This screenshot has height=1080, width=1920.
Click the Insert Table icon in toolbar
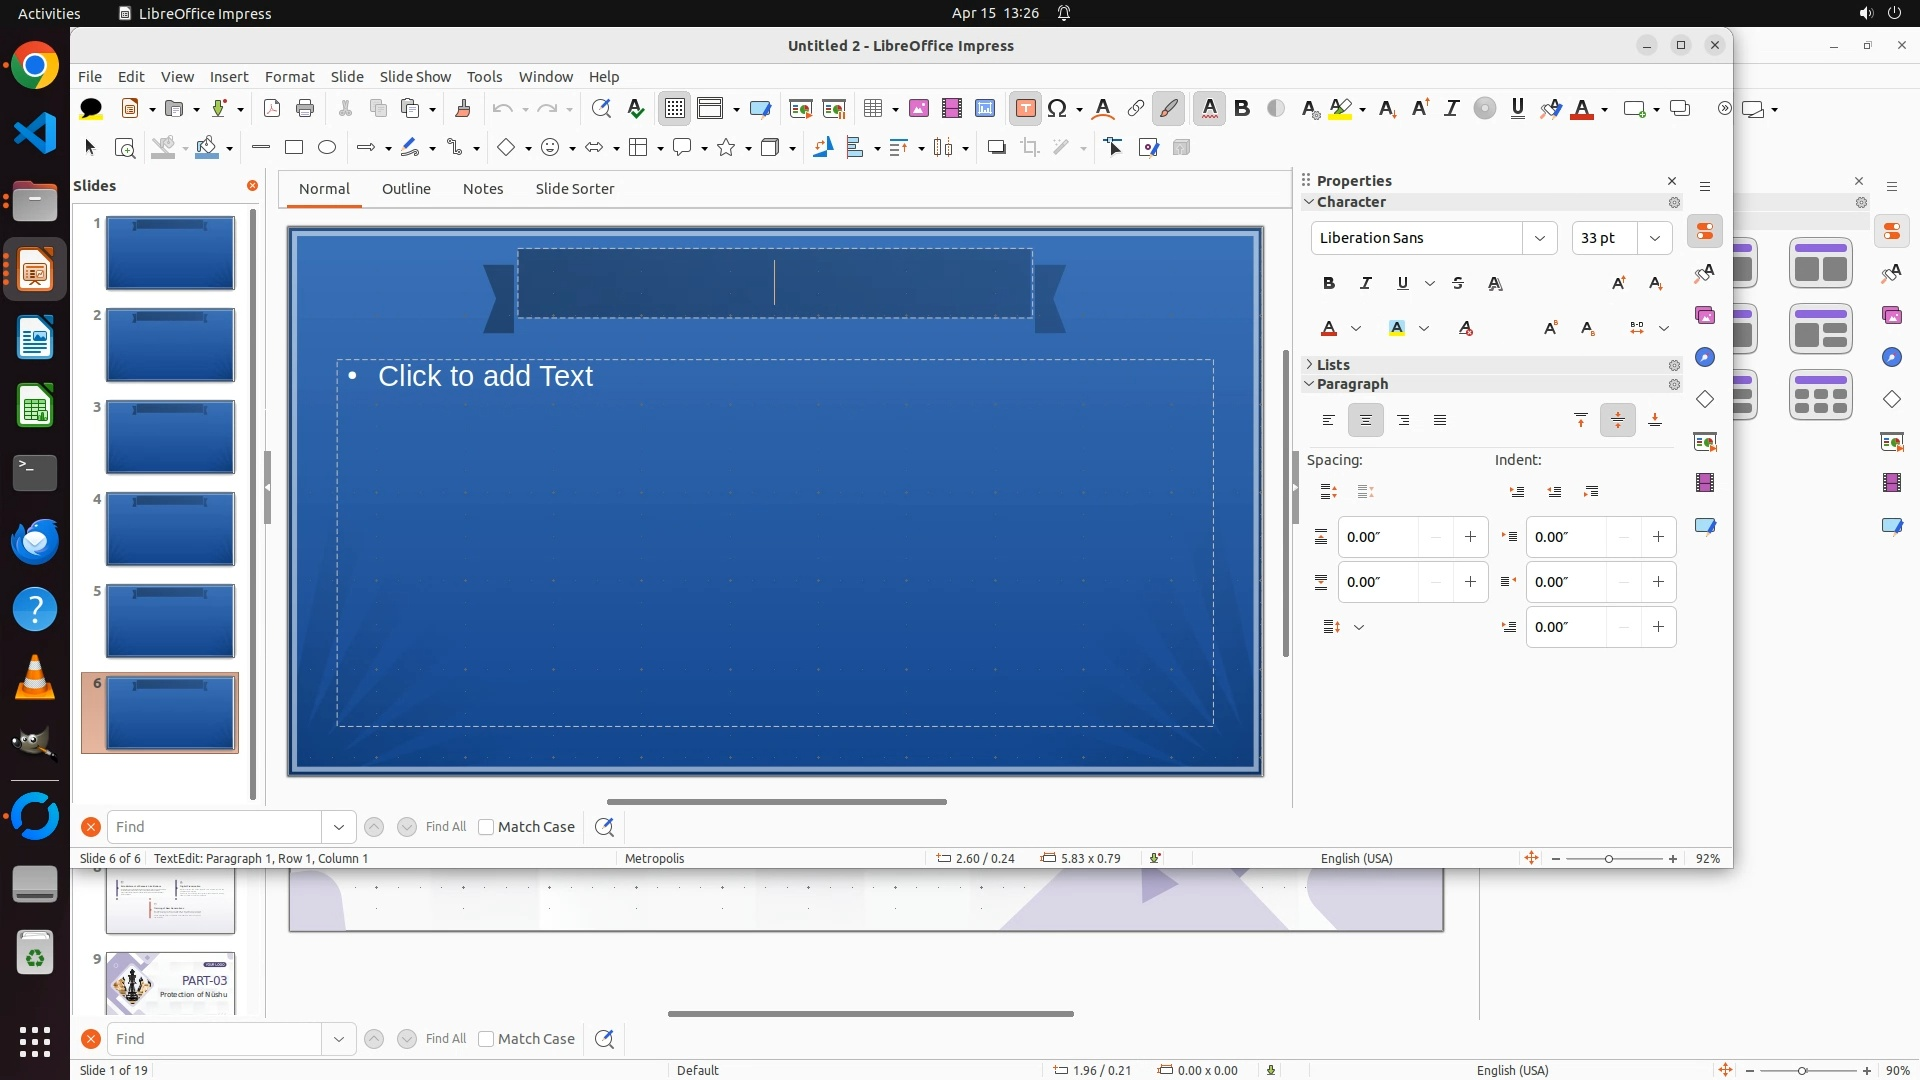pos(872,109)
